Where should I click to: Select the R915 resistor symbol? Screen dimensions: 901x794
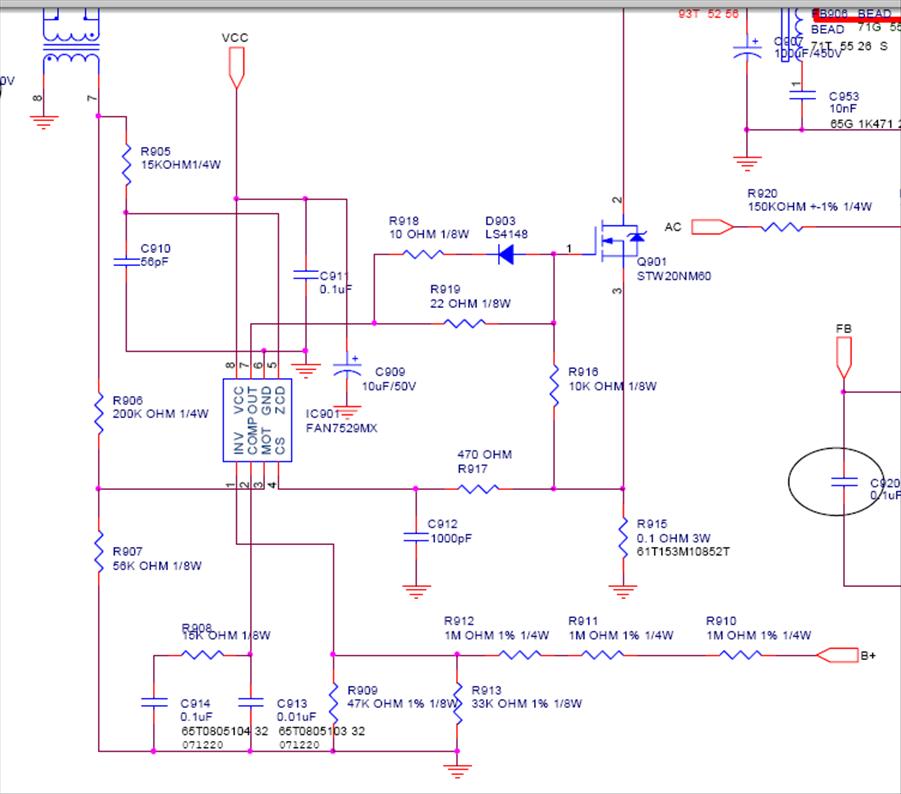click(x=623, y=537)
